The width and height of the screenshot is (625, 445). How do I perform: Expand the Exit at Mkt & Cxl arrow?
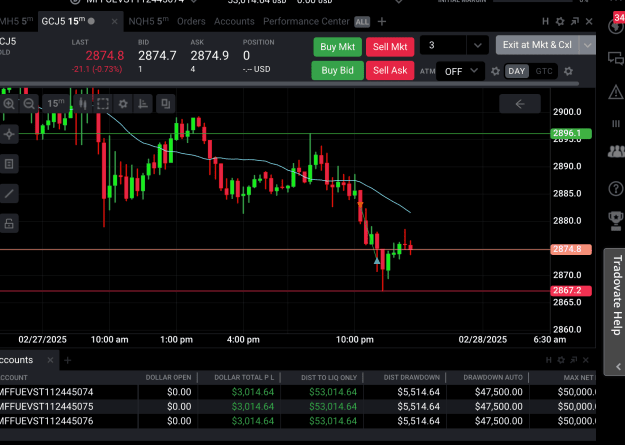coord(588,45)
